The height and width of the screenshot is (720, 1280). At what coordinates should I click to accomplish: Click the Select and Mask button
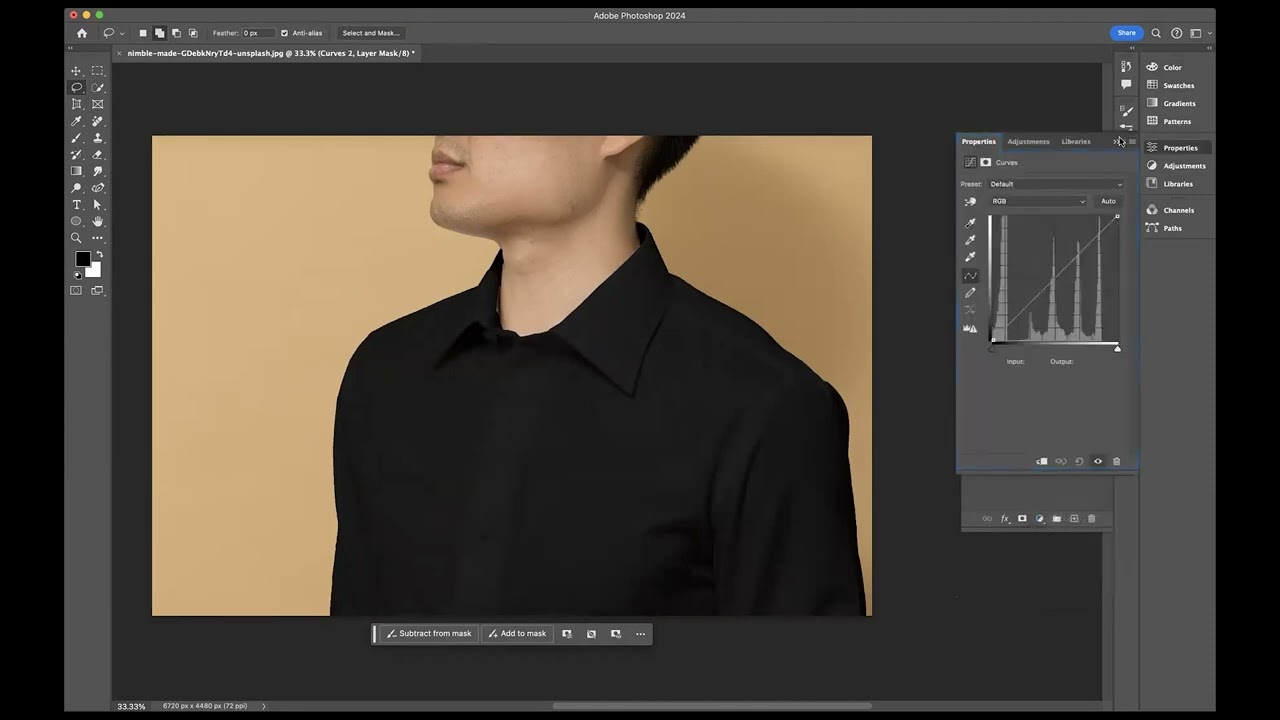point(371,33)
